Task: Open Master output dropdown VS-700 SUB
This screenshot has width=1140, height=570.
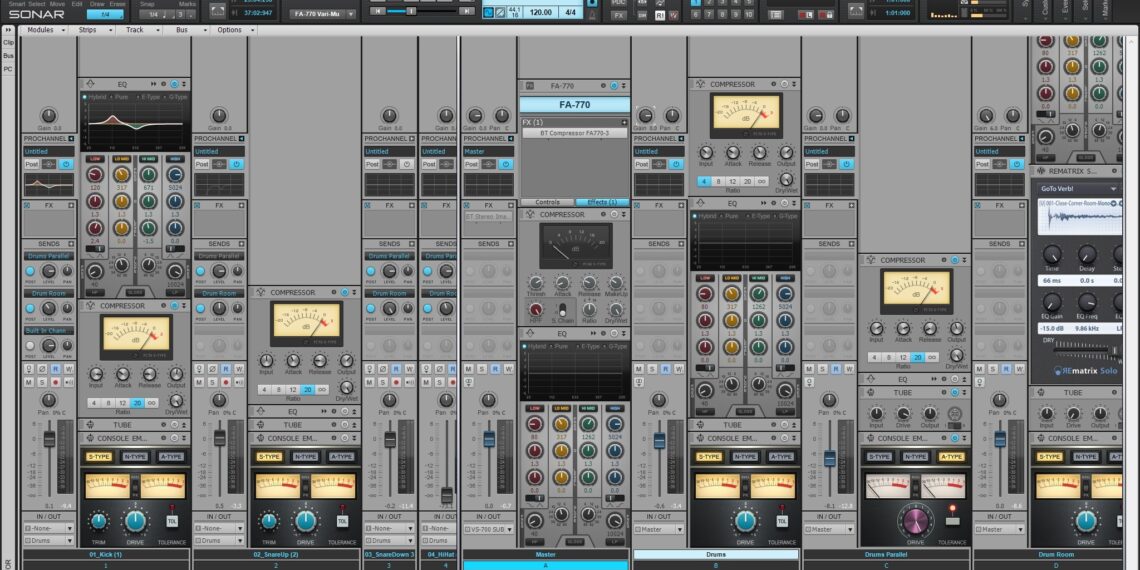Action: [x=489, y=529]
